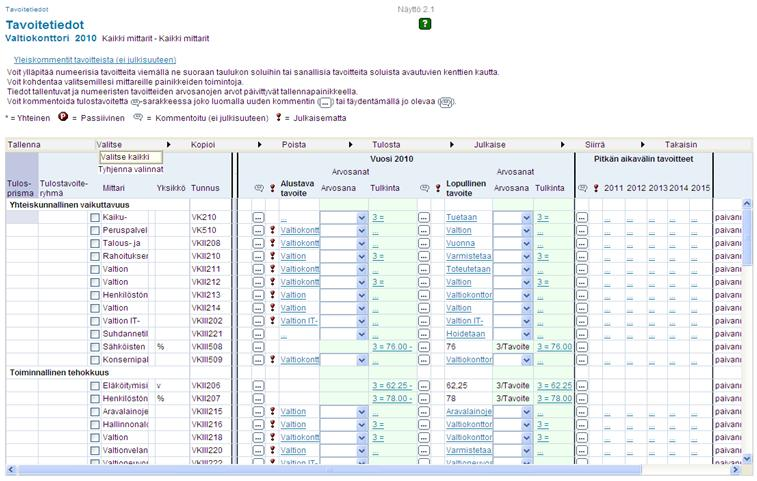Choose Tyhjennä valinnat option
757x481 pixels.
pyautogui.click(x=131, y=170)
